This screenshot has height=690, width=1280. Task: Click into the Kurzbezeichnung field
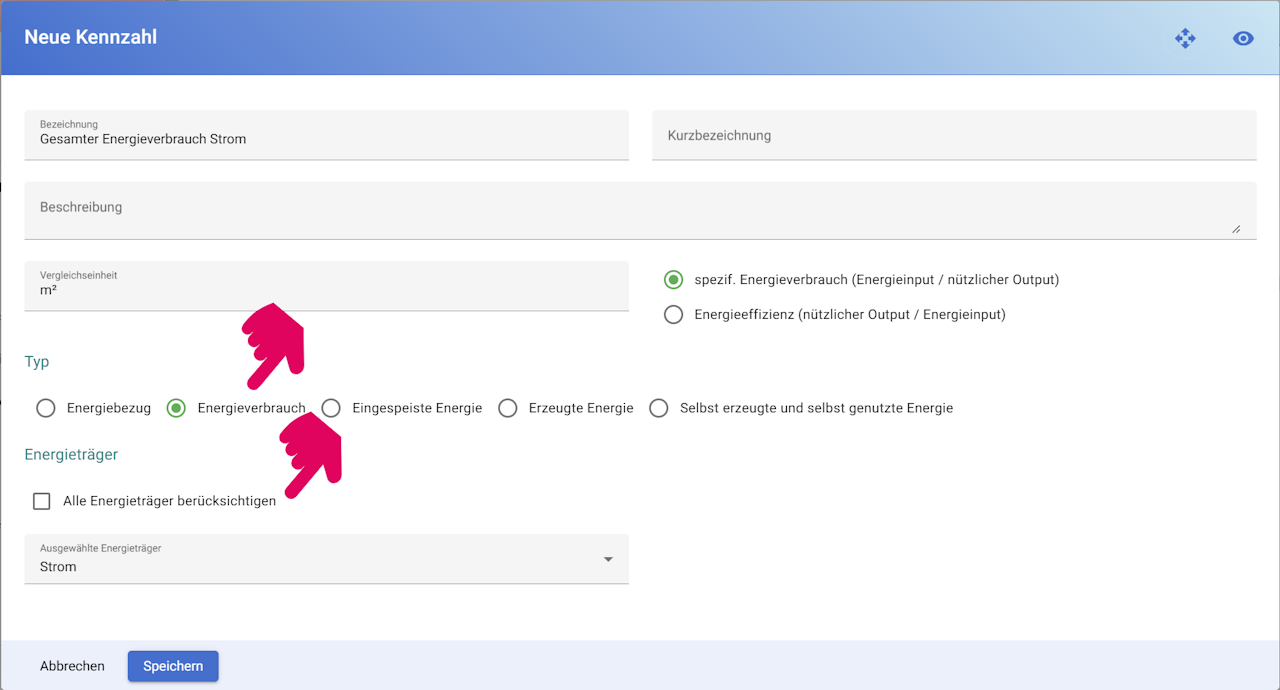point(954,135)
